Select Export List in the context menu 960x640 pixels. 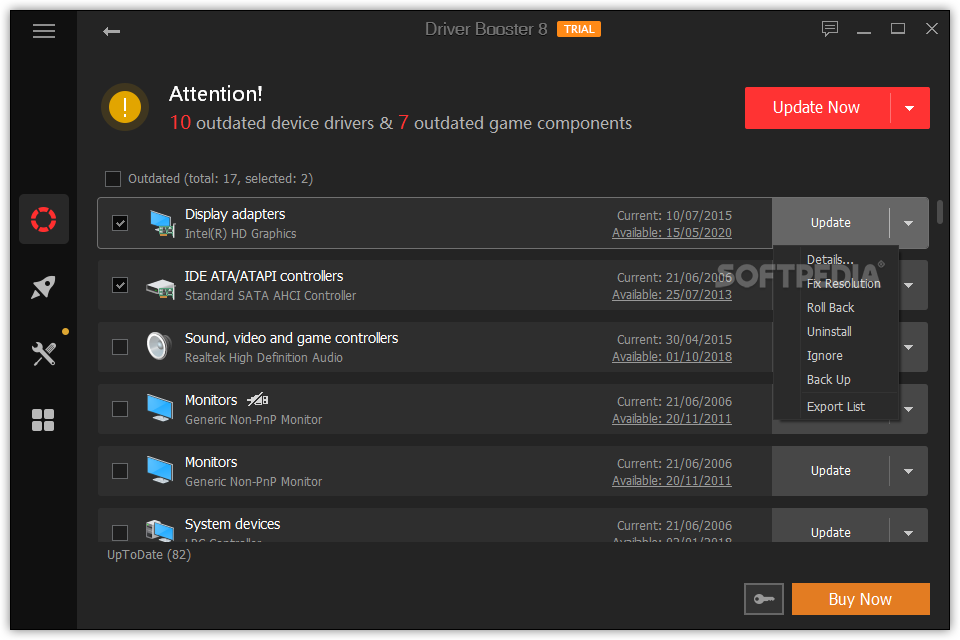click(836, 407)
